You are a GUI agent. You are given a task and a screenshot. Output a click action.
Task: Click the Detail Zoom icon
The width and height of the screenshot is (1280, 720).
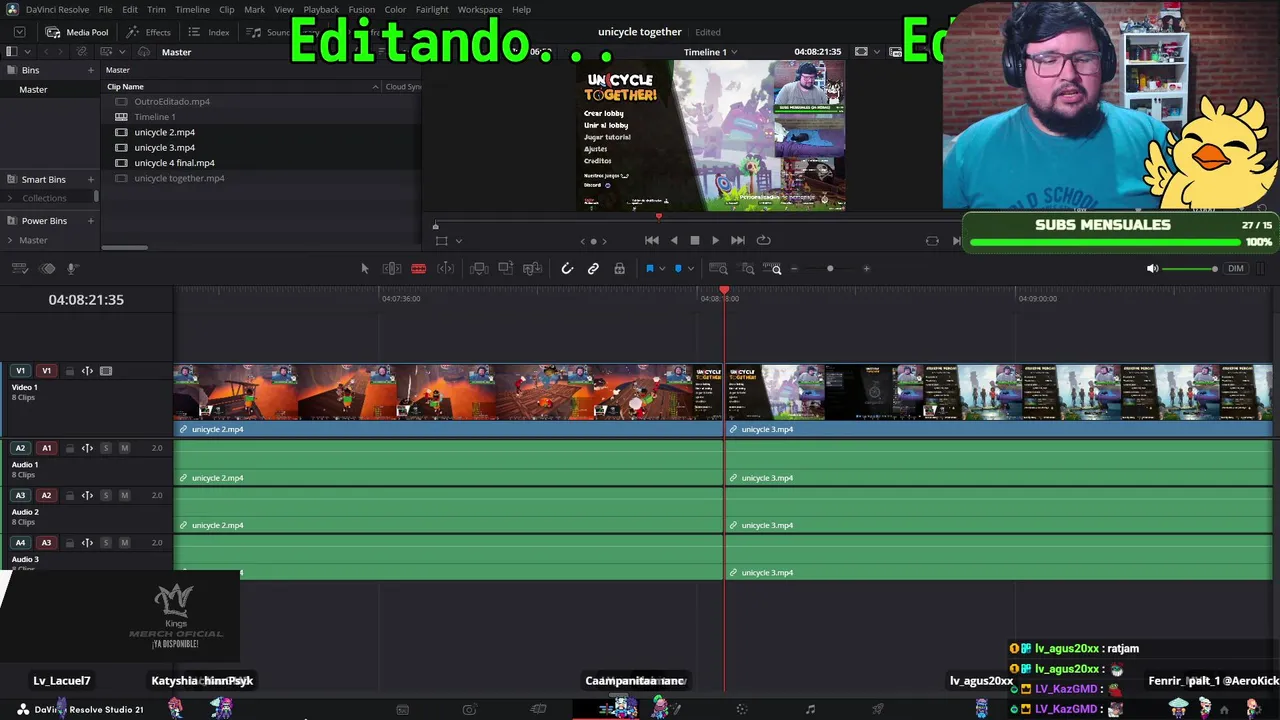click(x=747, y=268)
